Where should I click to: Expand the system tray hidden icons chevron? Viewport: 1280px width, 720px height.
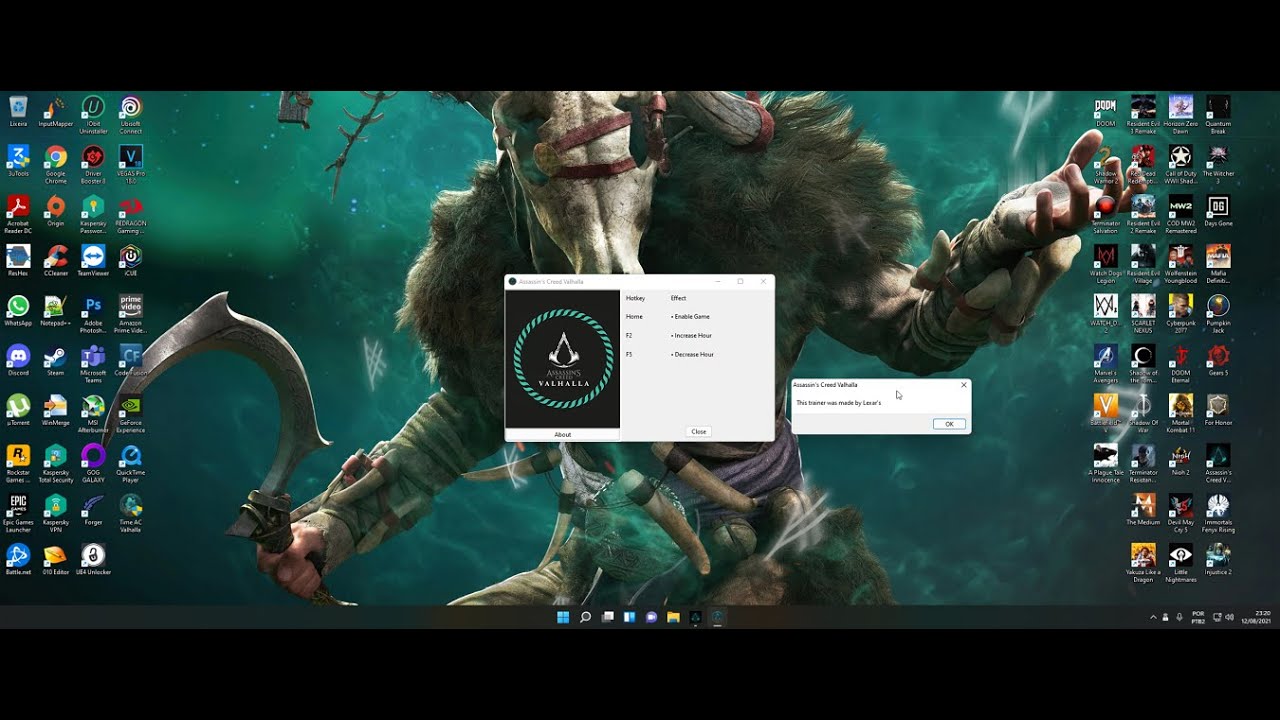click(x=1153, y=617)
